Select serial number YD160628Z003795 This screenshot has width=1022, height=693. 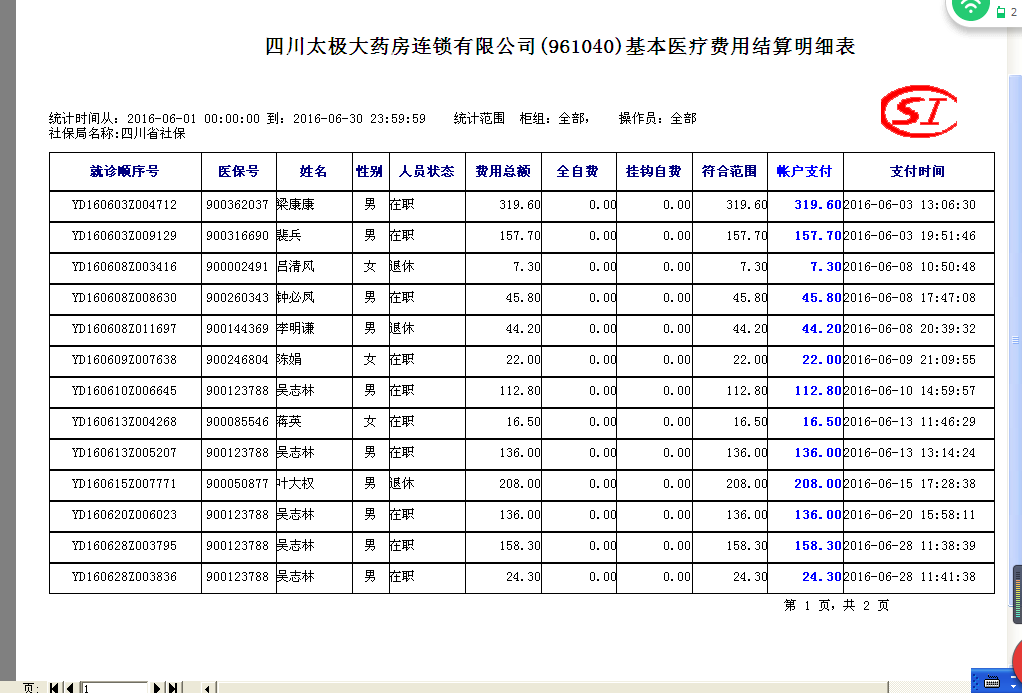[x=124, y=546]
